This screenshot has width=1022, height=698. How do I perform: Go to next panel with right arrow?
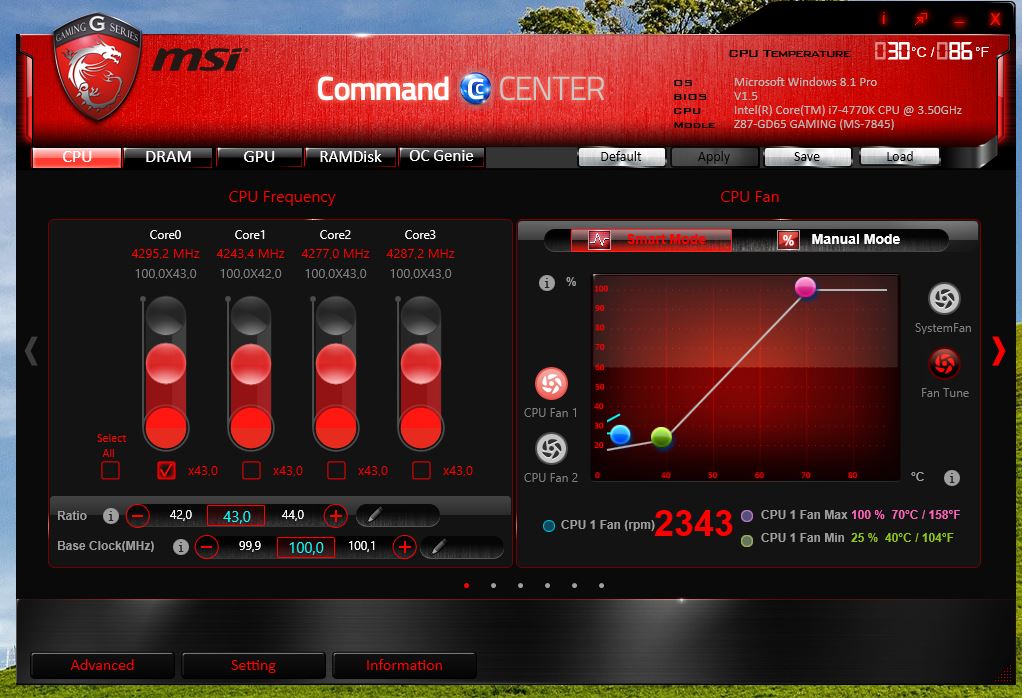pyautogui.click(x=998, y=351)
